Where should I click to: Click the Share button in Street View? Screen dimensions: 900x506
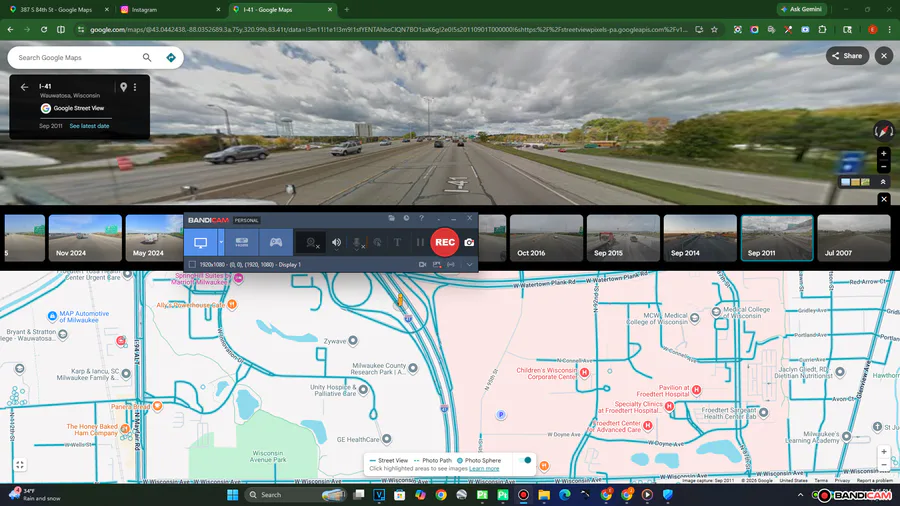pyautogui.click(x=847, y=56)
